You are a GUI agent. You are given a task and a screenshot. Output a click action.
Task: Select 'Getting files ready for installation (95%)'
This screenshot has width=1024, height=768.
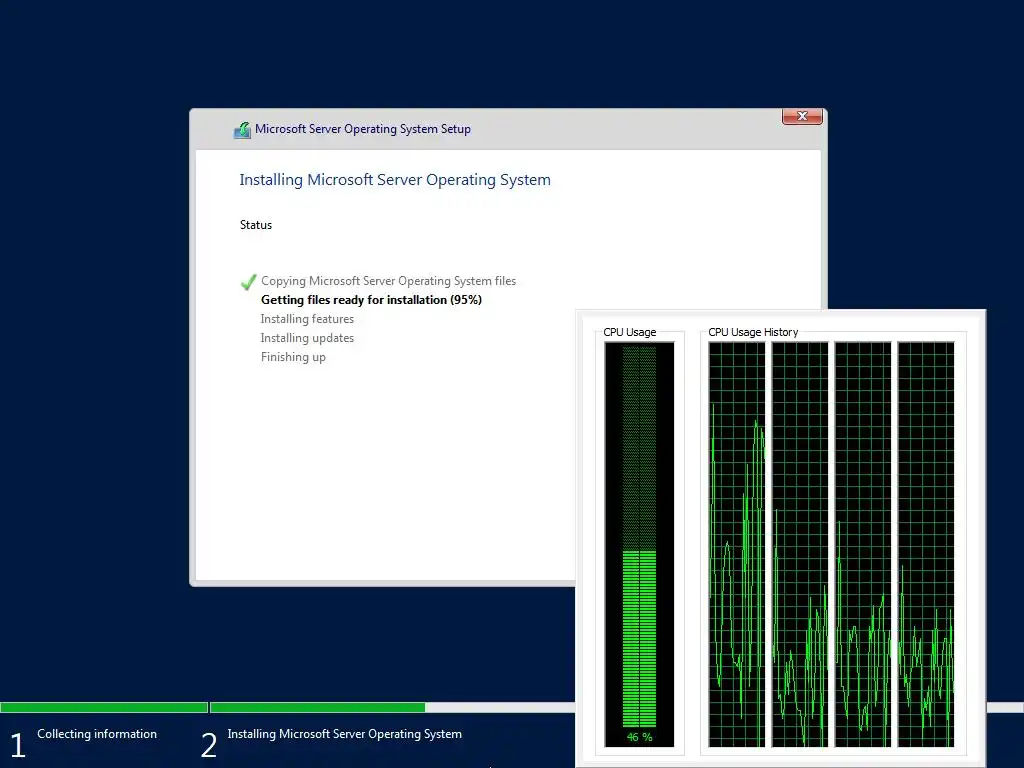click(371, 300)
